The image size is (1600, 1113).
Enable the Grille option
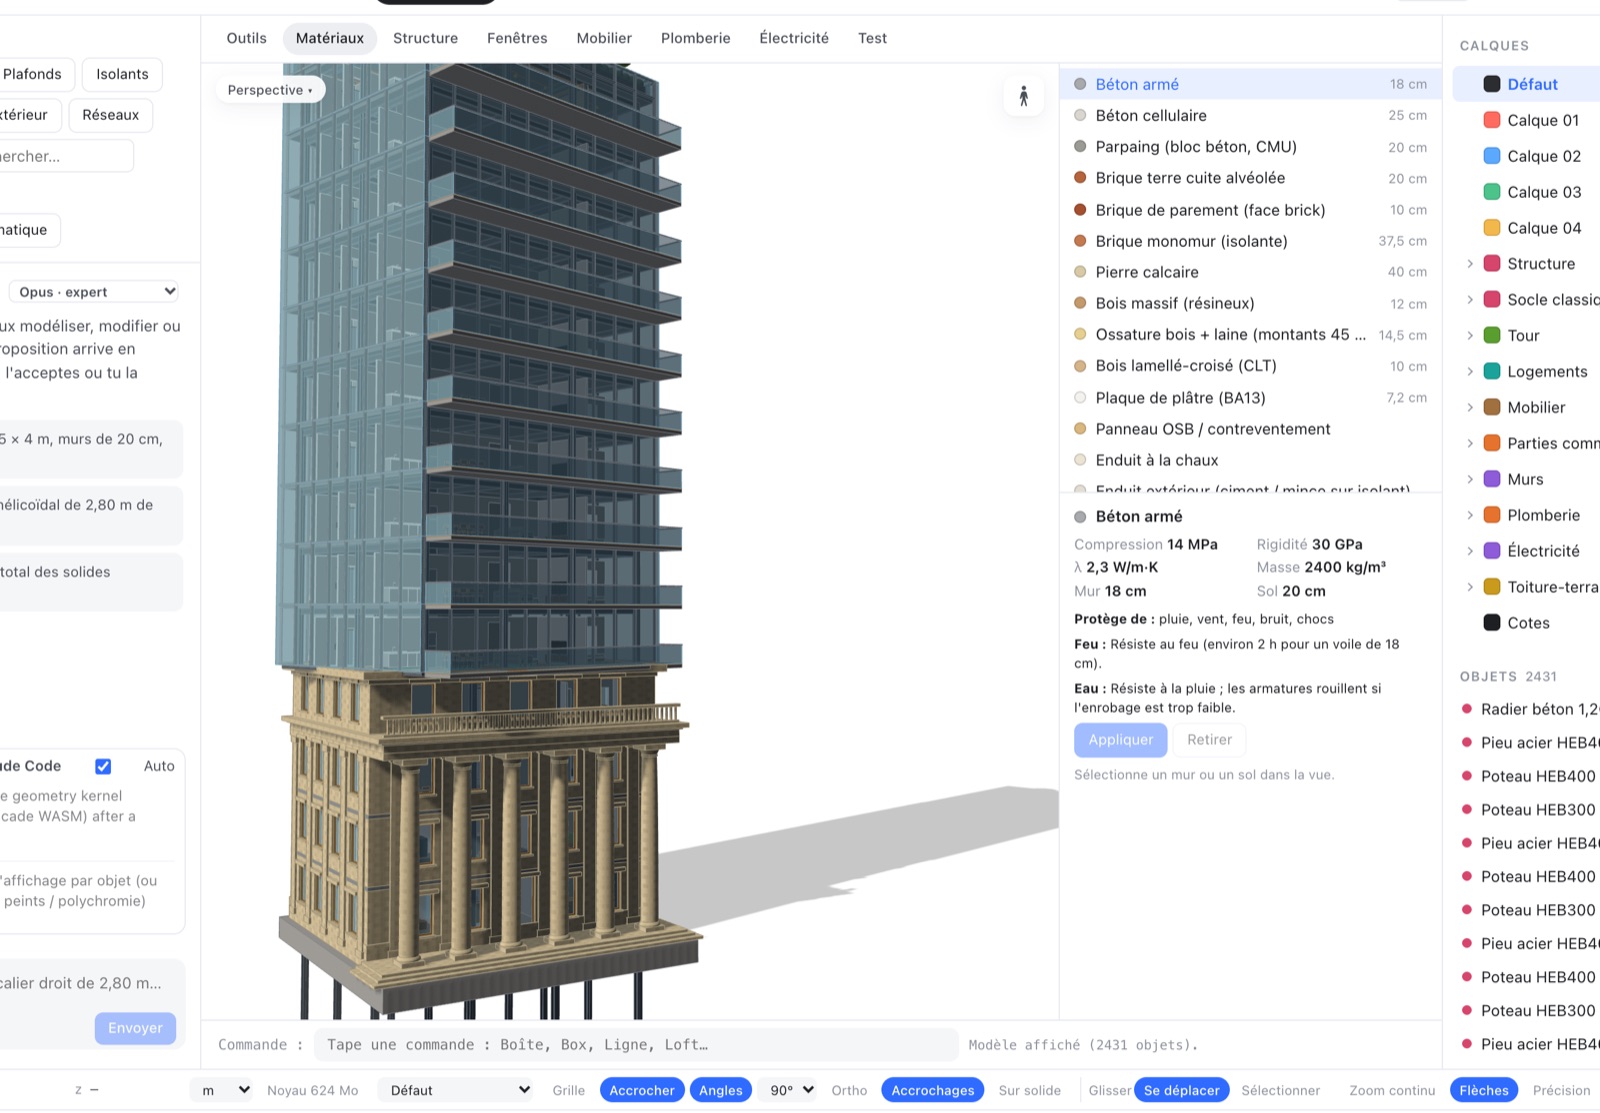(568, 1090)
